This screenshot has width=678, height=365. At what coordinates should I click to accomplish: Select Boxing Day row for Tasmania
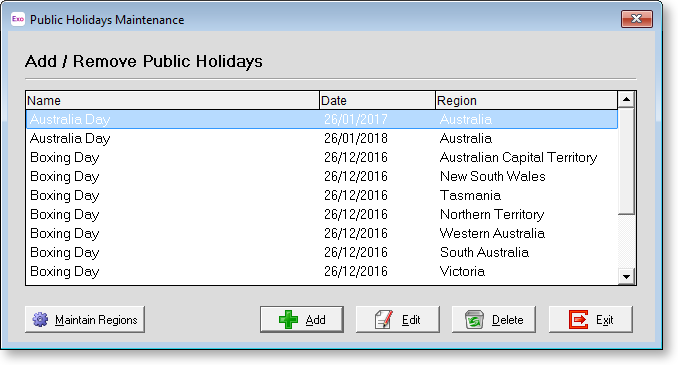(322, 195)
